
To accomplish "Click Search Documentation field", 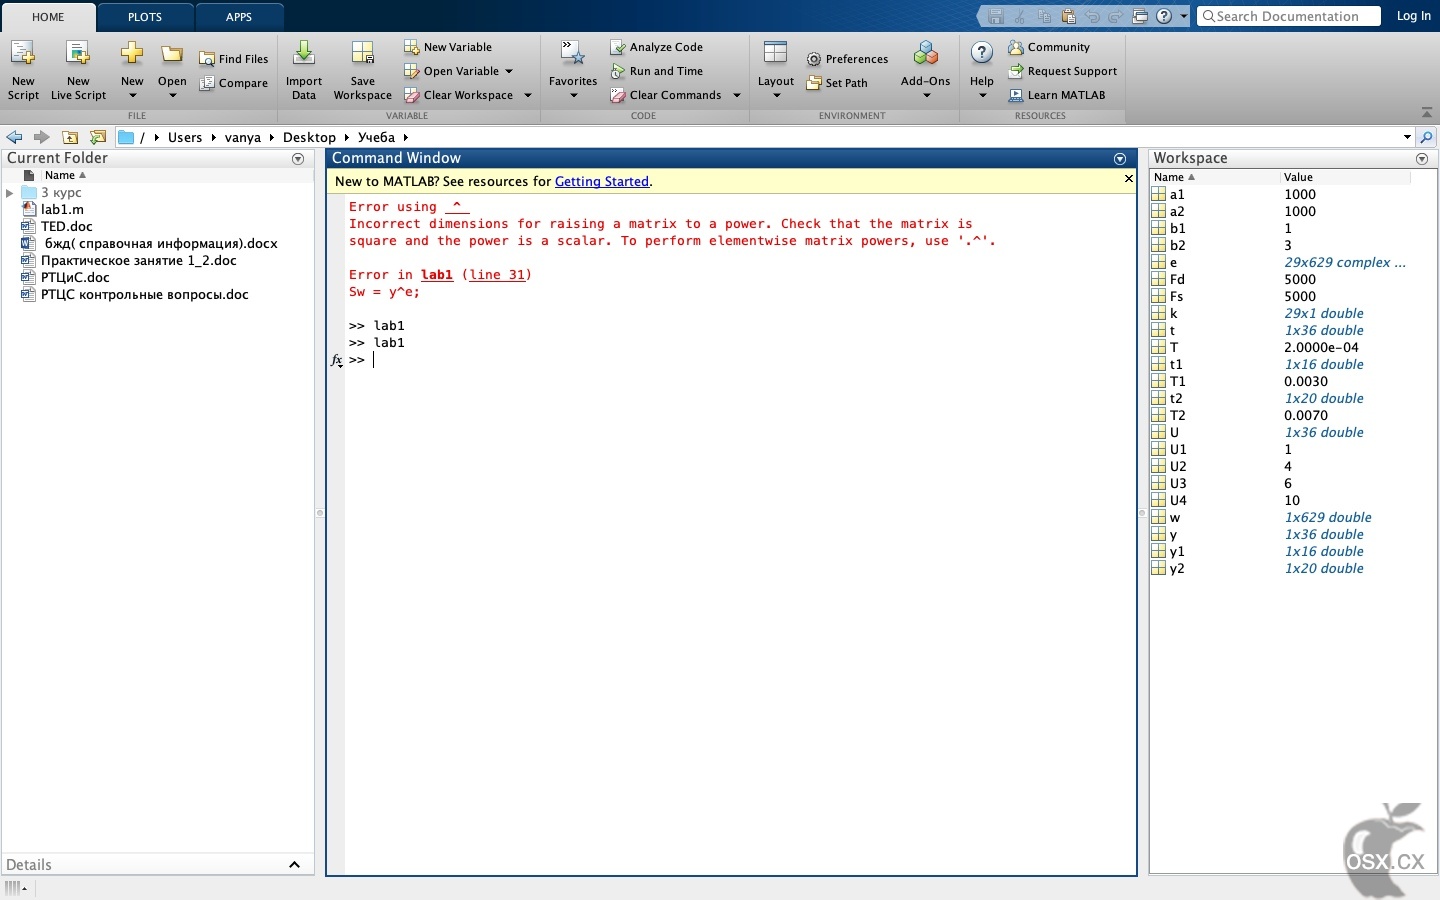I will [x=1288, y=16].
